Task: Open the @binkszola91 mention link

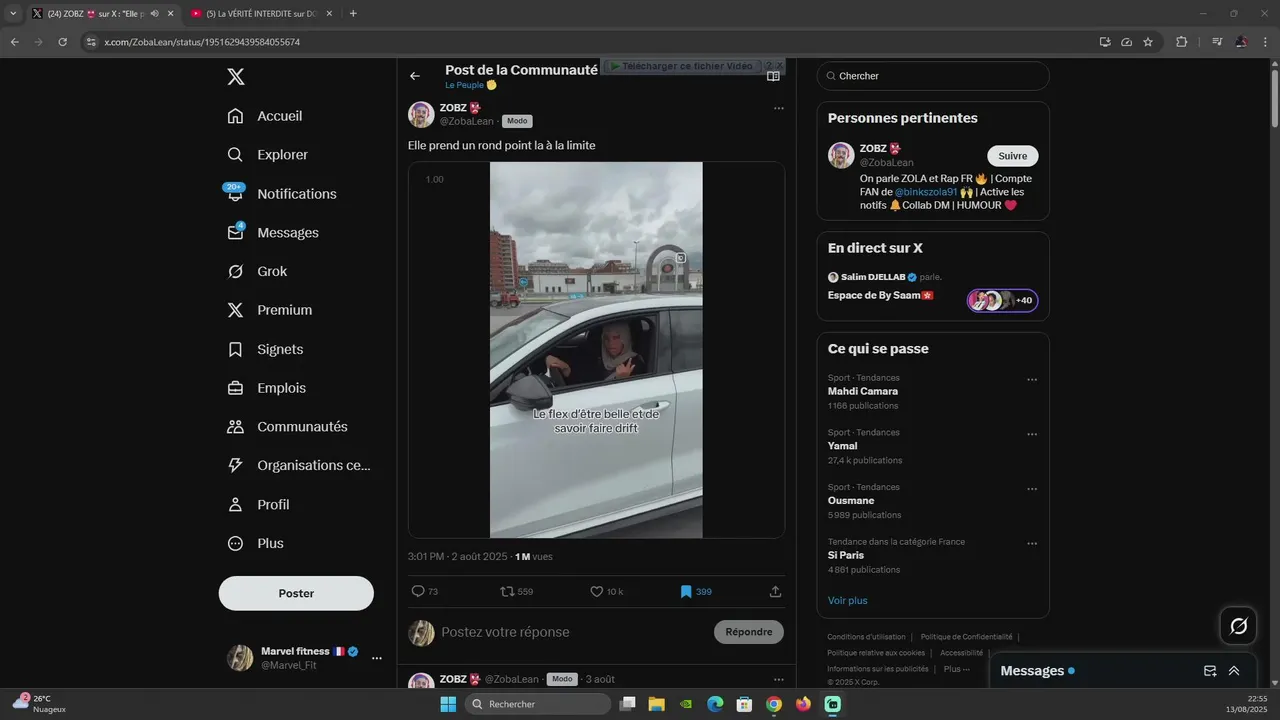Action: (926, 192)
